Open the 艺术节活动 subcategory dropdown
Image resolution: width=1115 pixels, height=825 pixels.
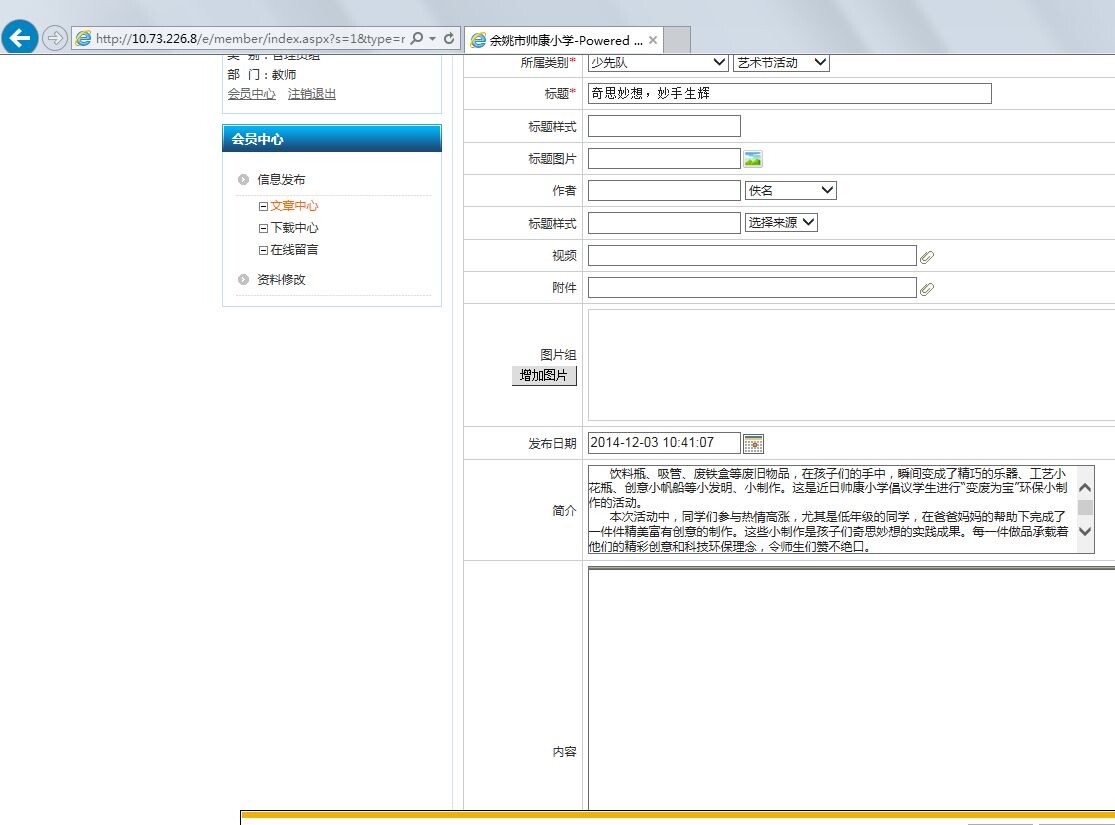pyautogui.click(x=781, y=63)
